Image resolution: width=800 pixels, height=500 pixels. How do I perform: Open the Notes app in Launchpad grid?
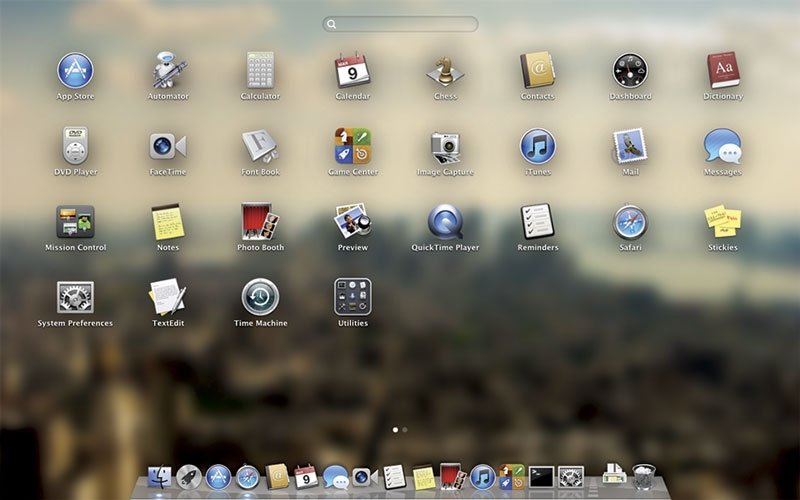(168, 222)
